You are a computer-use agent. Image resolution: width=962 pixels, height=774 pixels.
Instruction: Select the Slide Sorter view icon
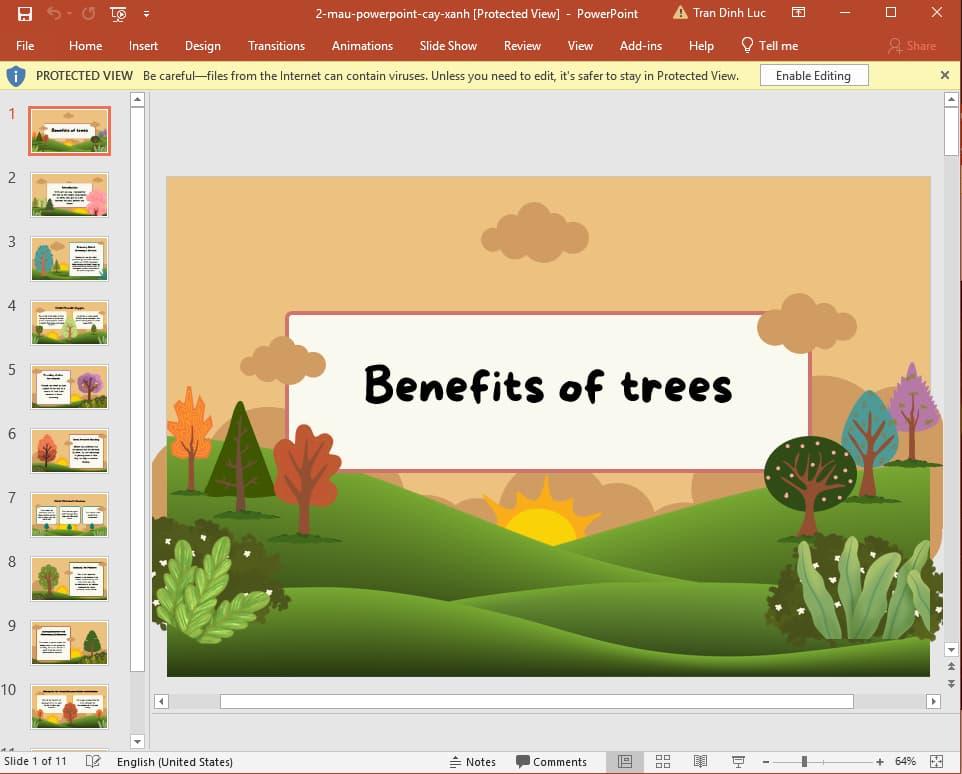tap(663, 761)
